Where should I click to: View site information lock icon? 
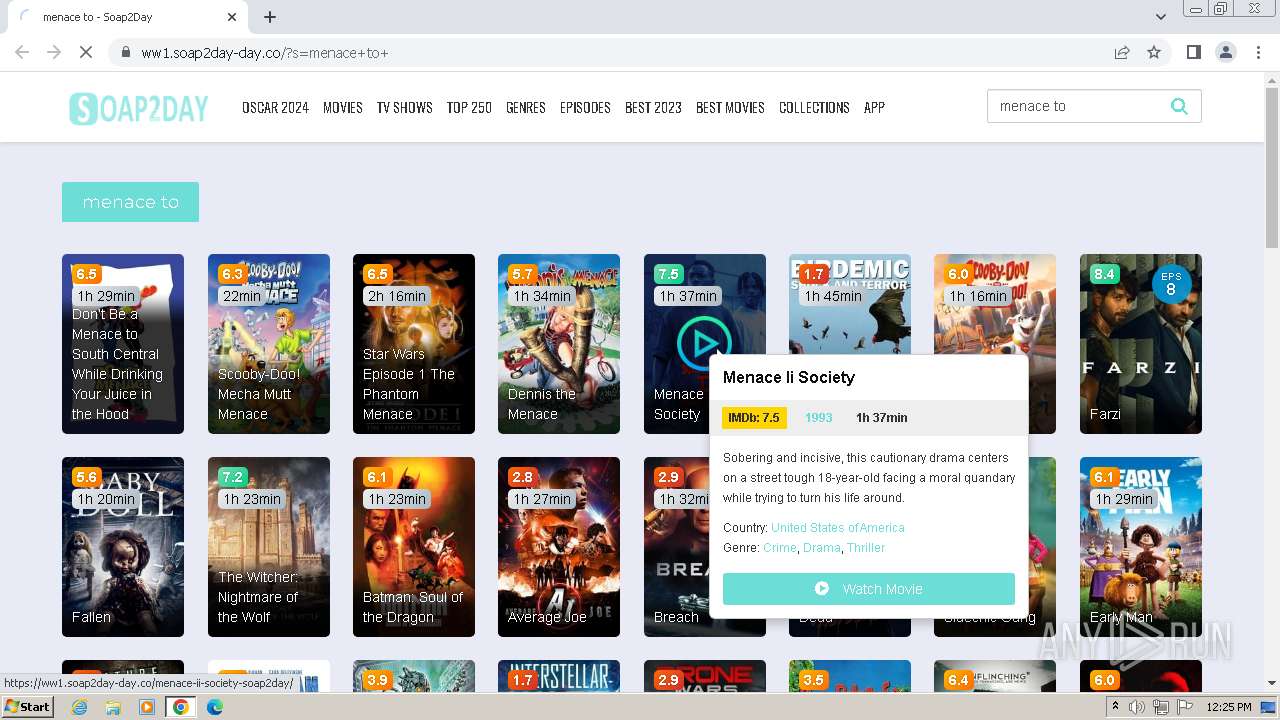click(126, 53)
